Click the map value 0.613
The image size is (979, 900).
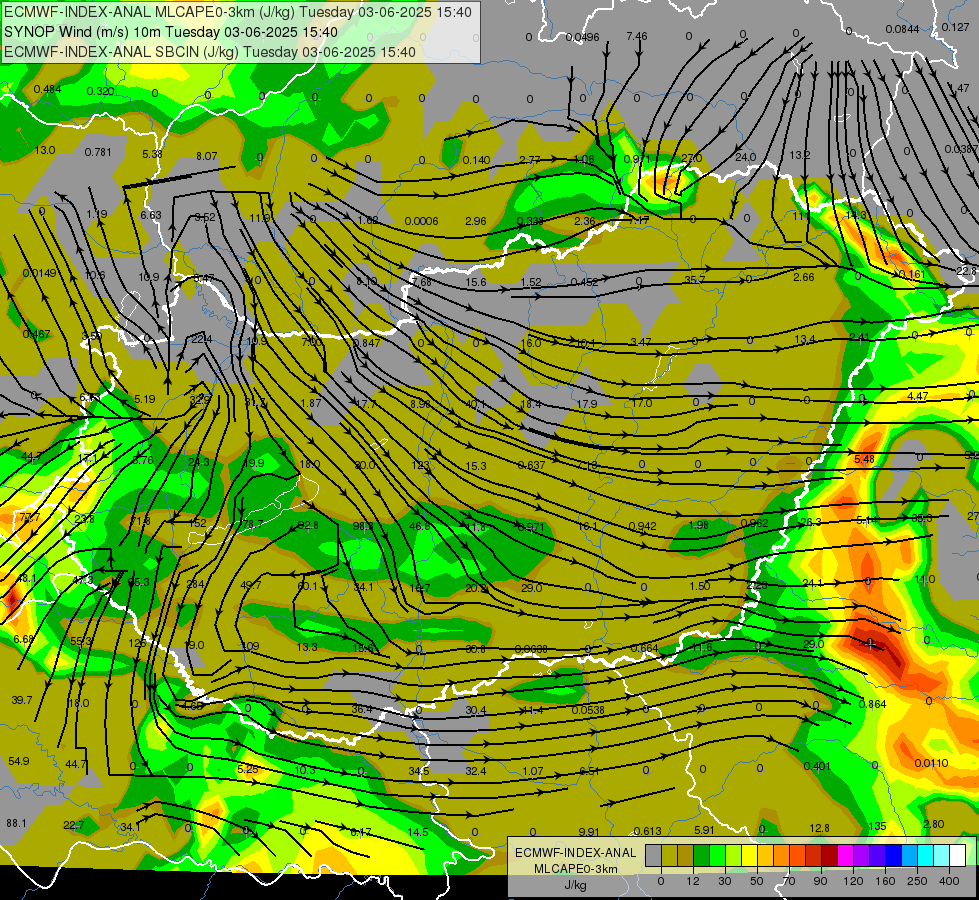pos(647,831)
